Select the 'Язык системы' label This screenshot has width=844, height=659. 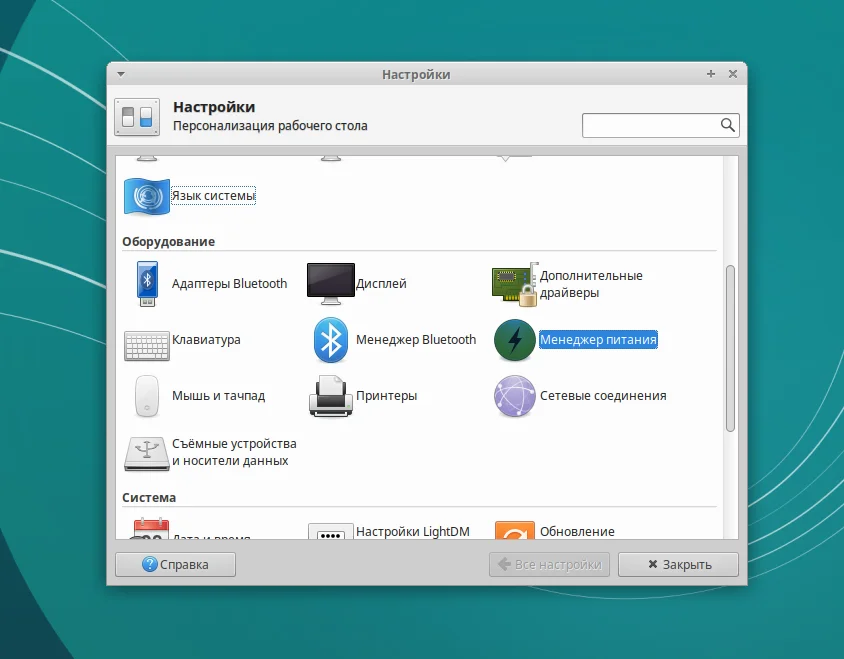tap(213, 195)
